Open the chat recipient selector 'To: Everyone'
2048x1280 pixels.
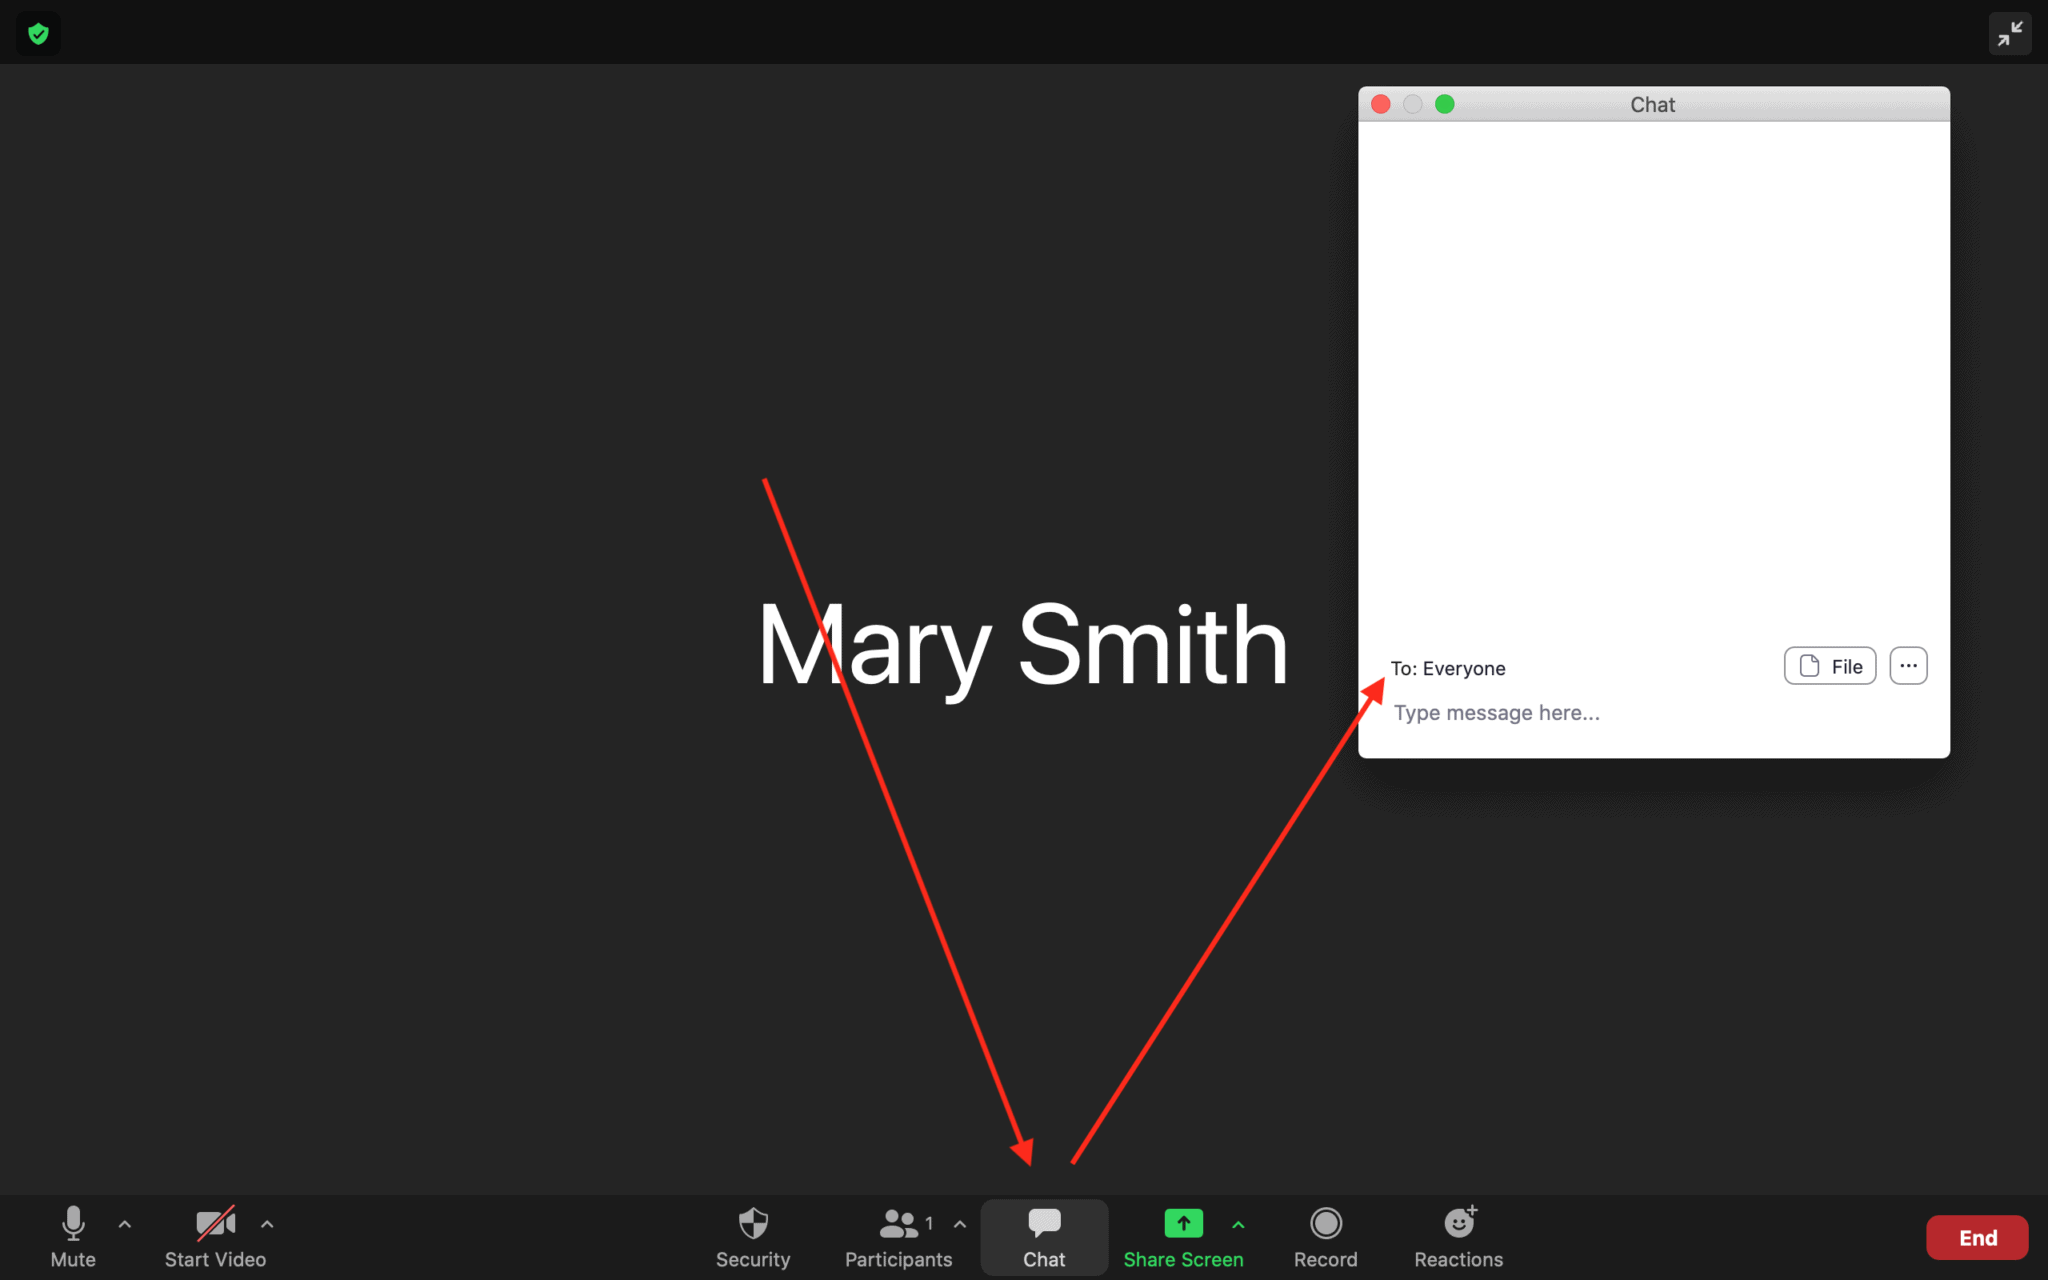pyautogui.click(x=1447, y=668)
